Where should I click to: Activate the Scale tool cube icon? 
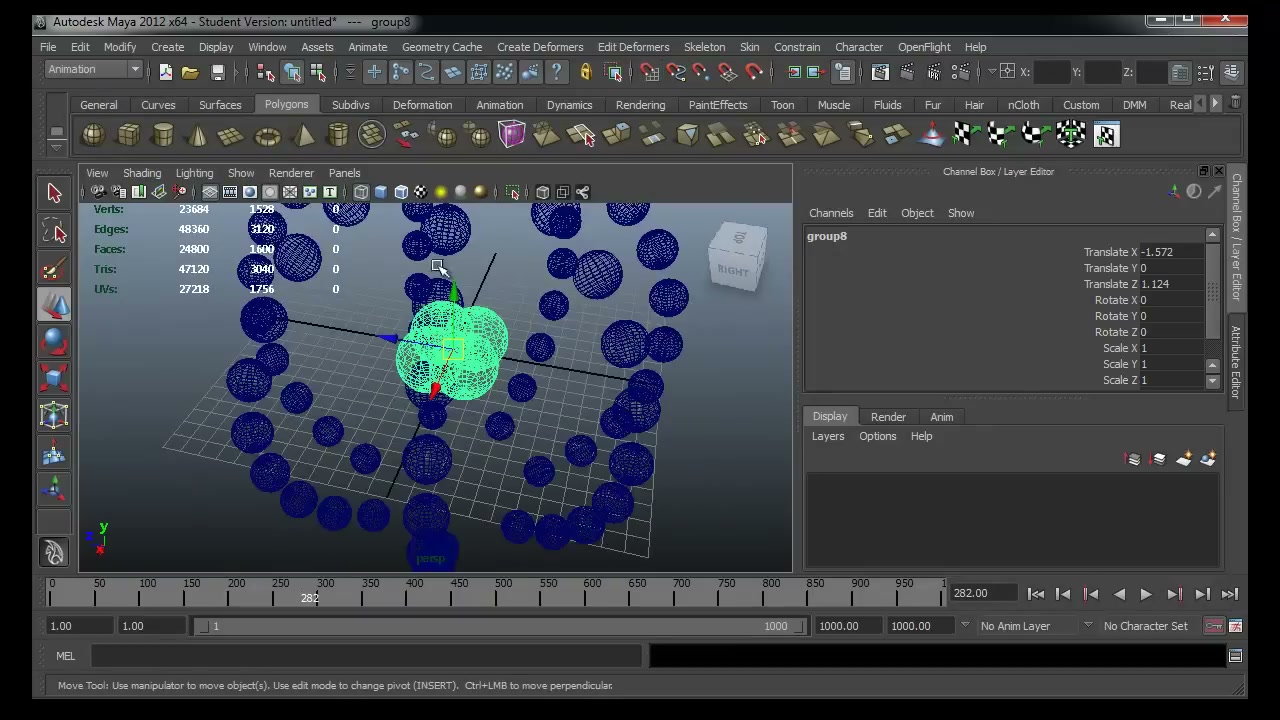54,379
